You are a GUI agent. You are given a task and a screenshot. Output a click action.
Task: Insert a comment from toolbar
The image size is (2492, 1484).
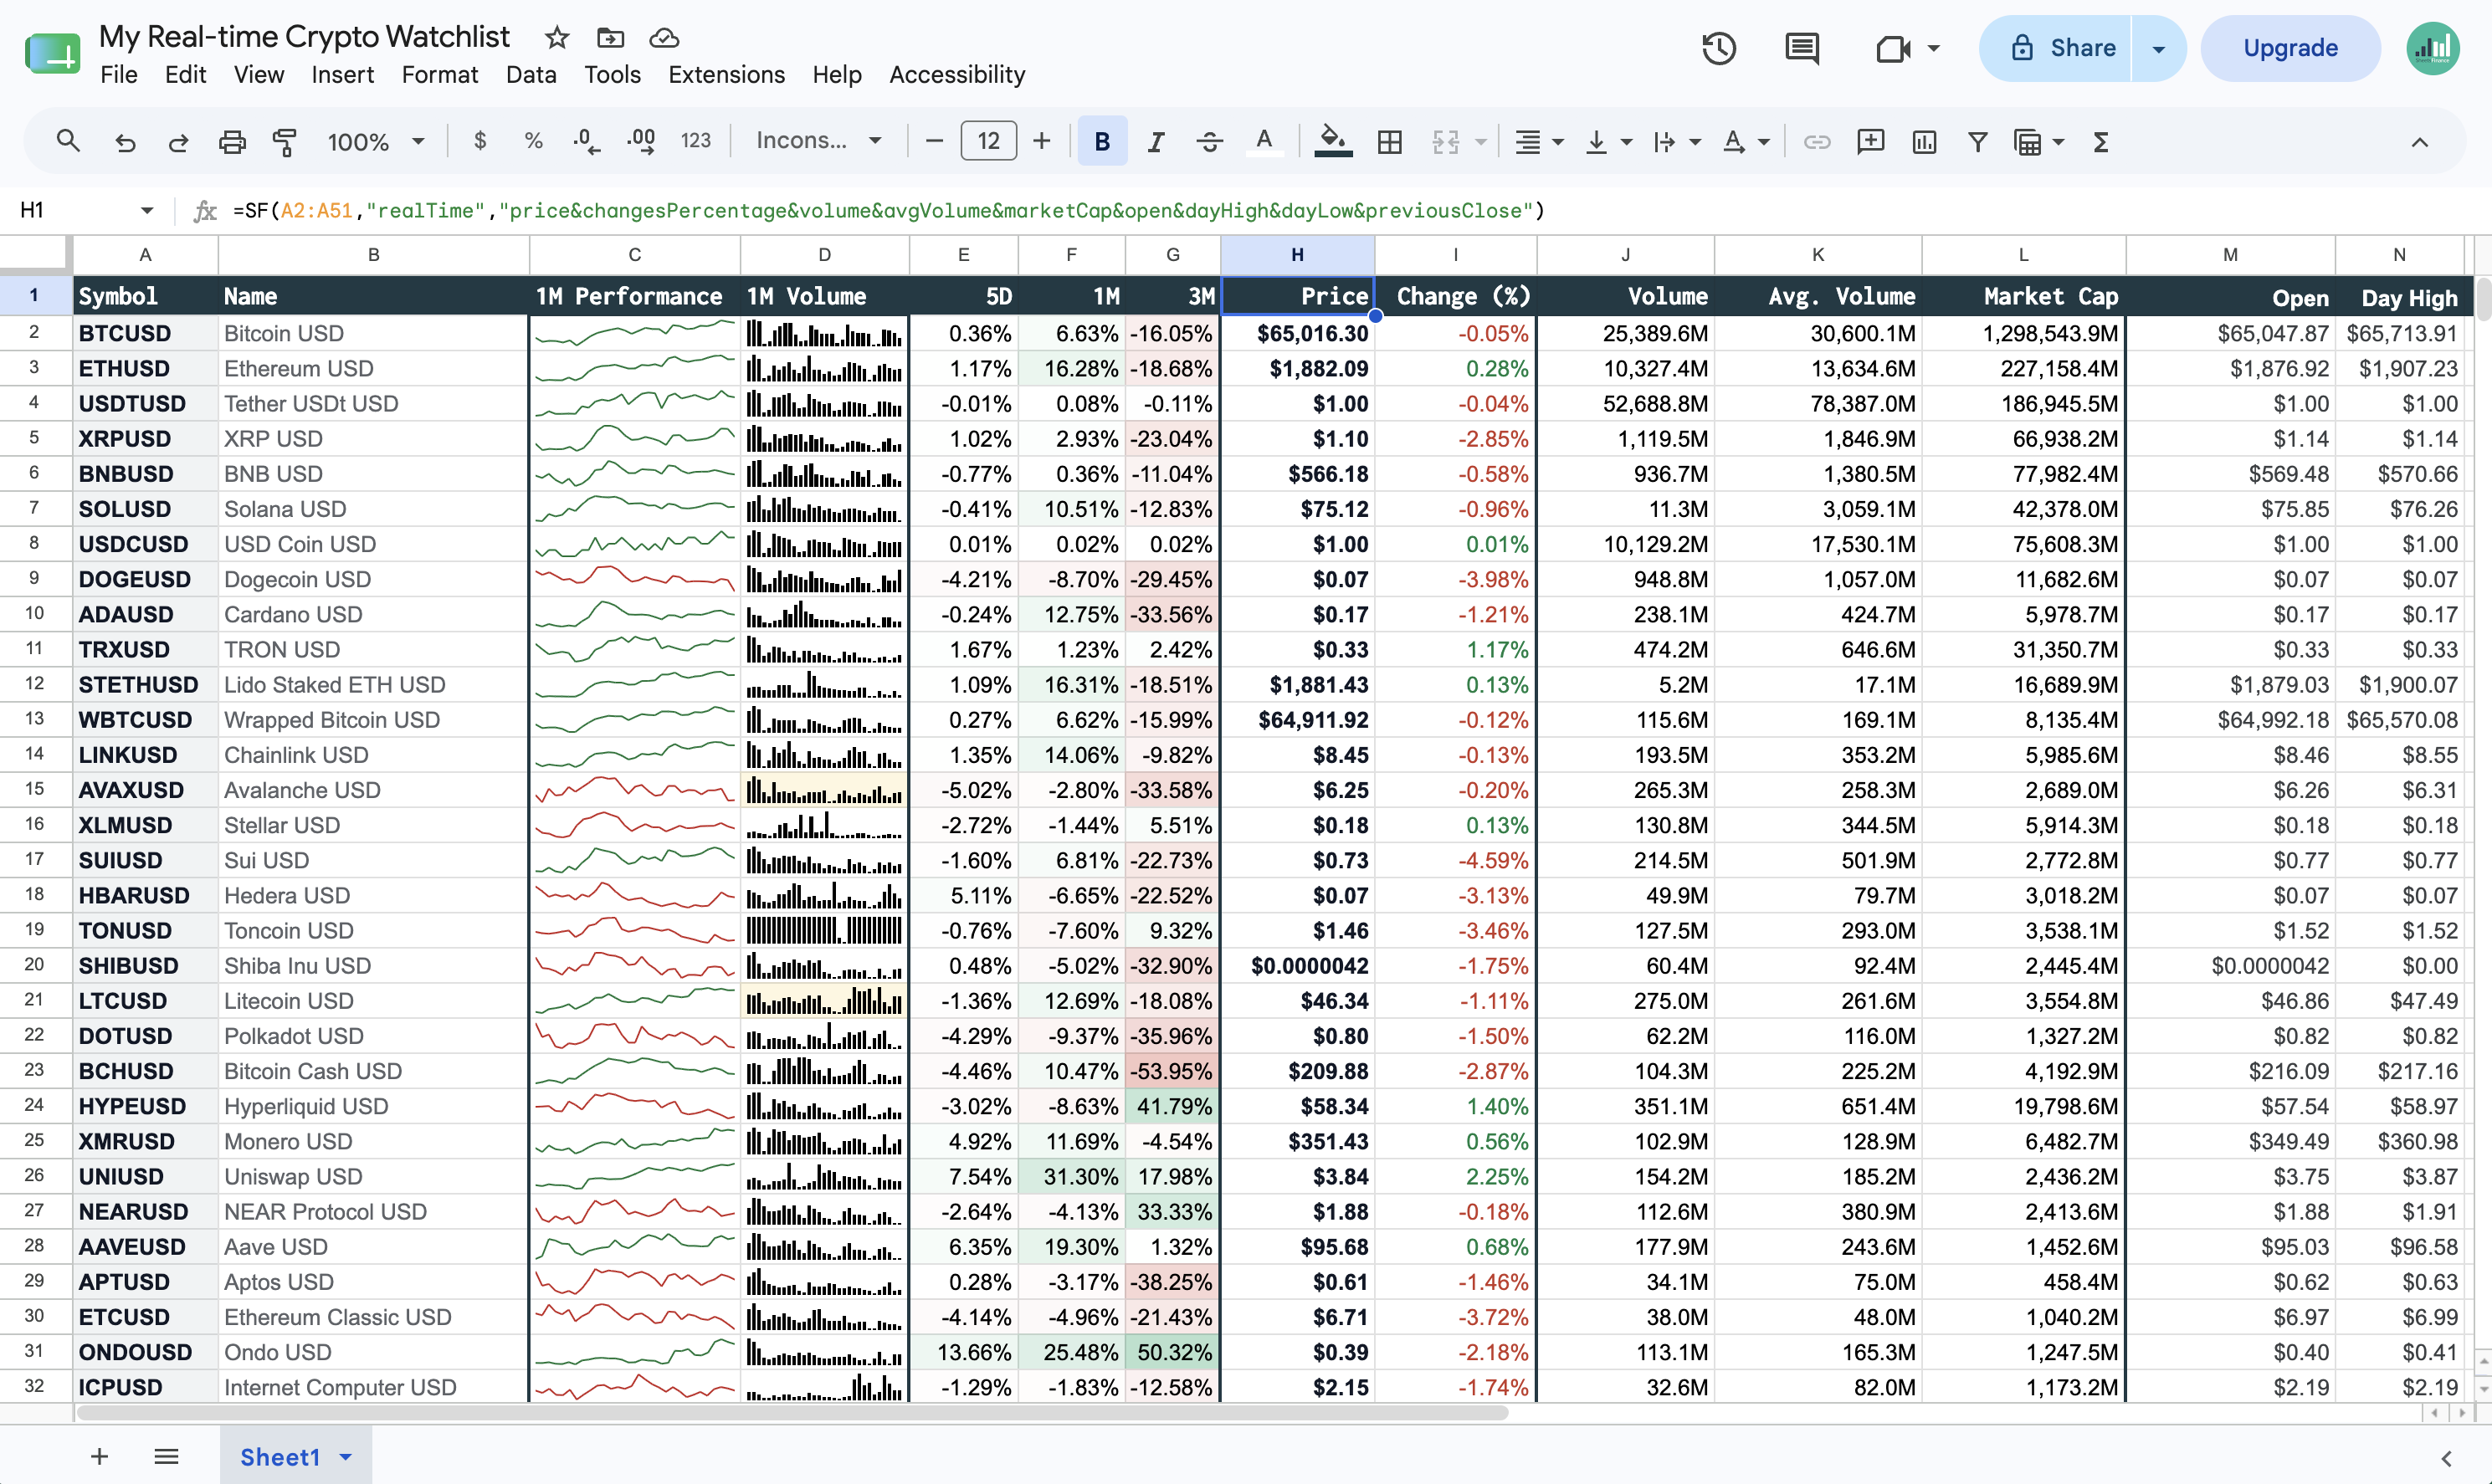tap(1870, 142)
